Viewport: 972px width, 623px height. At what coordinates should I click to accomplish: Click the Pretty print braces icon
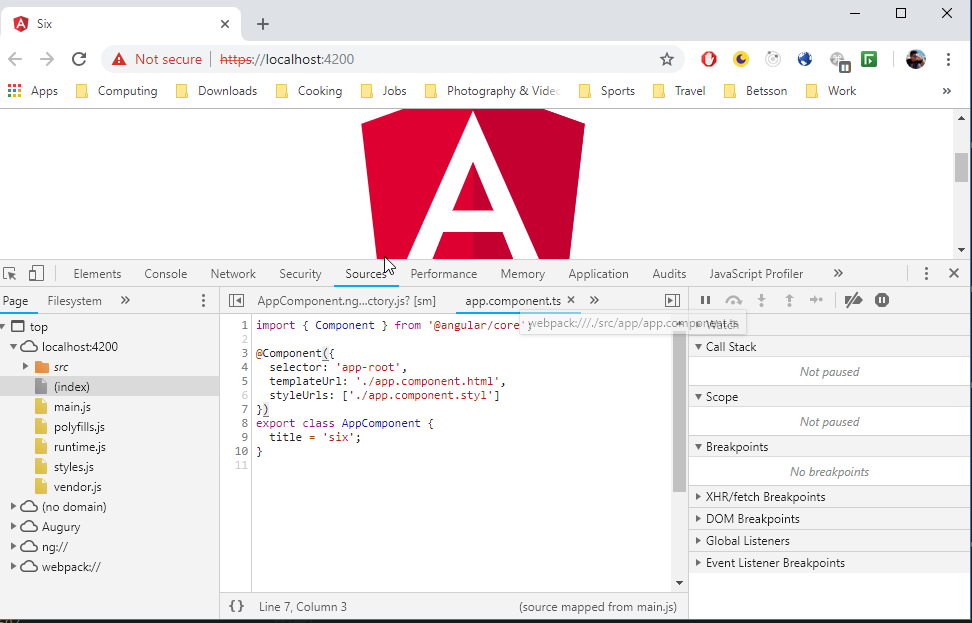236,606
